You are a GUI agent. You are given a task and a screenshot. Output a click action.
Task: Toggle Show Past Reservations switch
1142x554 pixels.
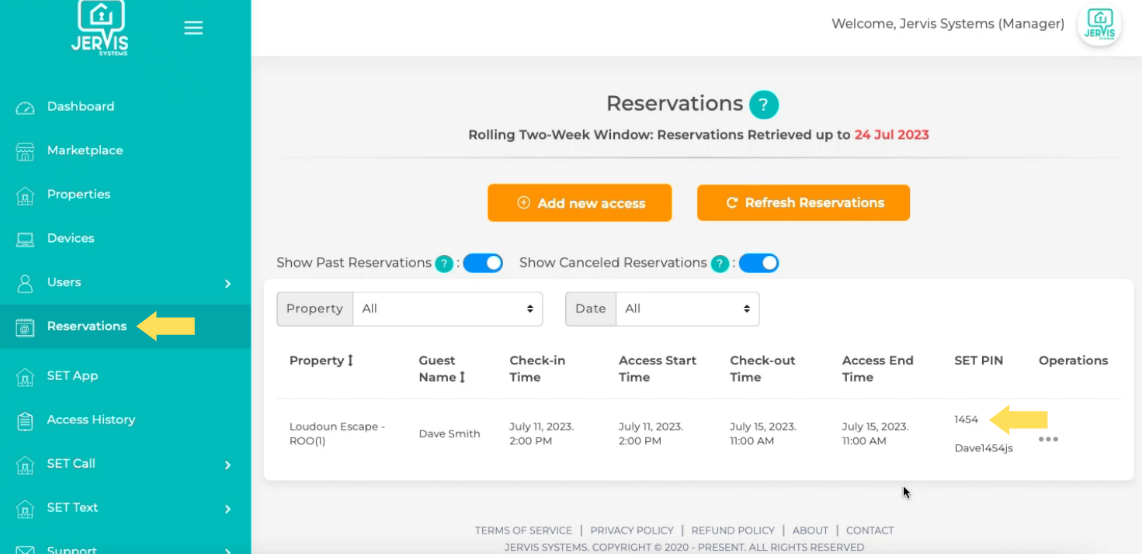482,263
